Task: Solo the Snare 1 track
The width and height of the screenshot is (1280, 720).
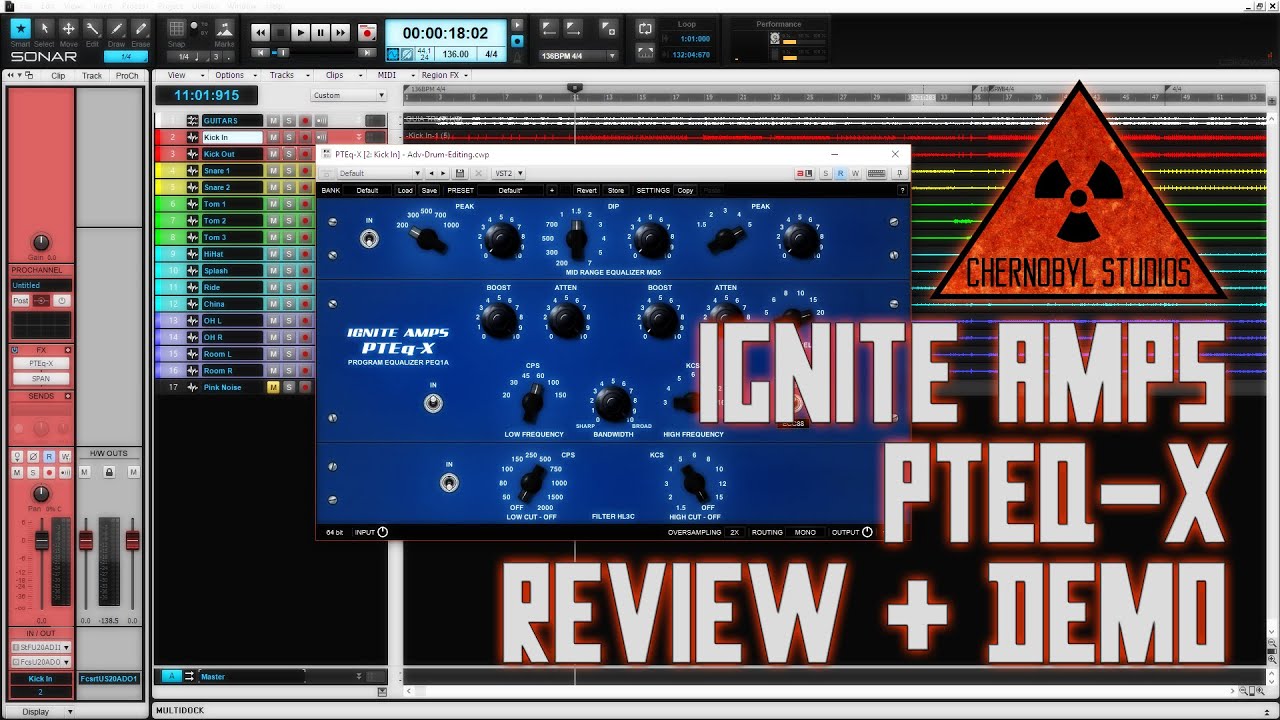Action: pos(289,171)
